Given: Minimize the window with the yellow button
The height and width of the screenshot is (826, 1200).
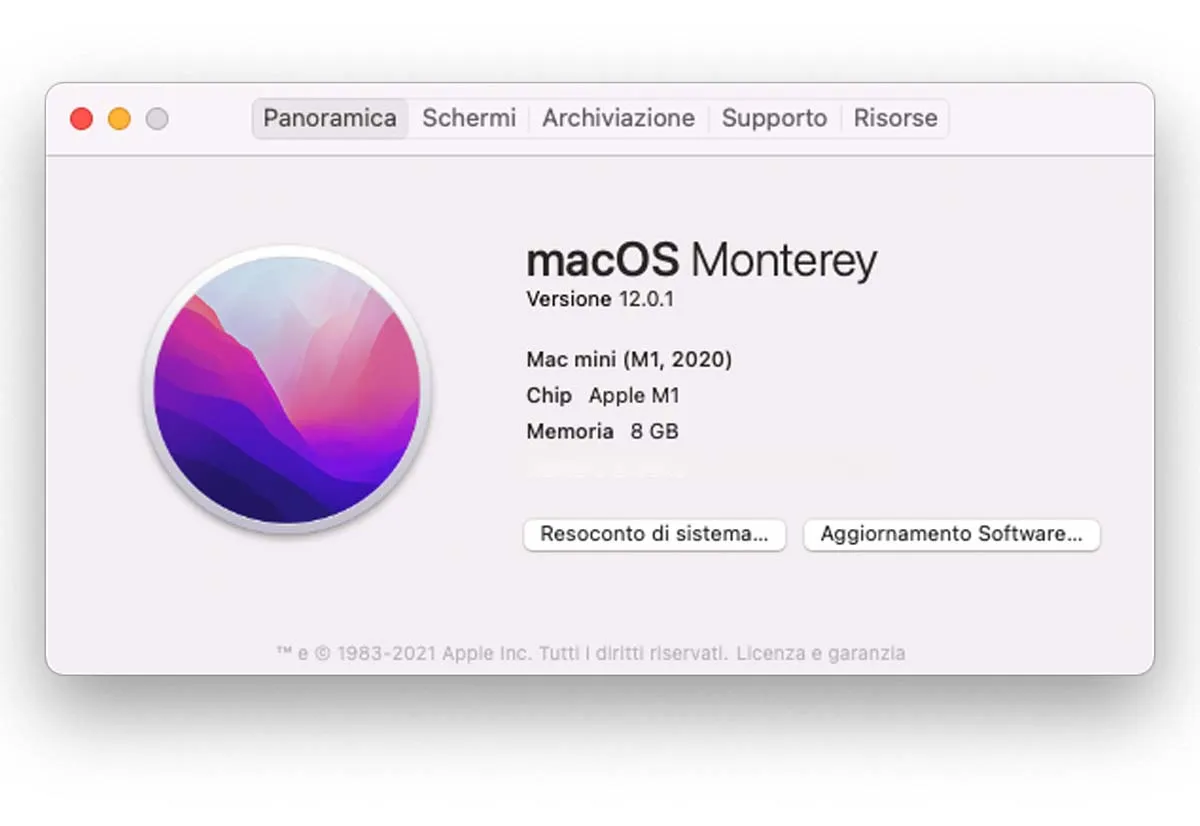Looking at the screenshot, I should 119,119.
